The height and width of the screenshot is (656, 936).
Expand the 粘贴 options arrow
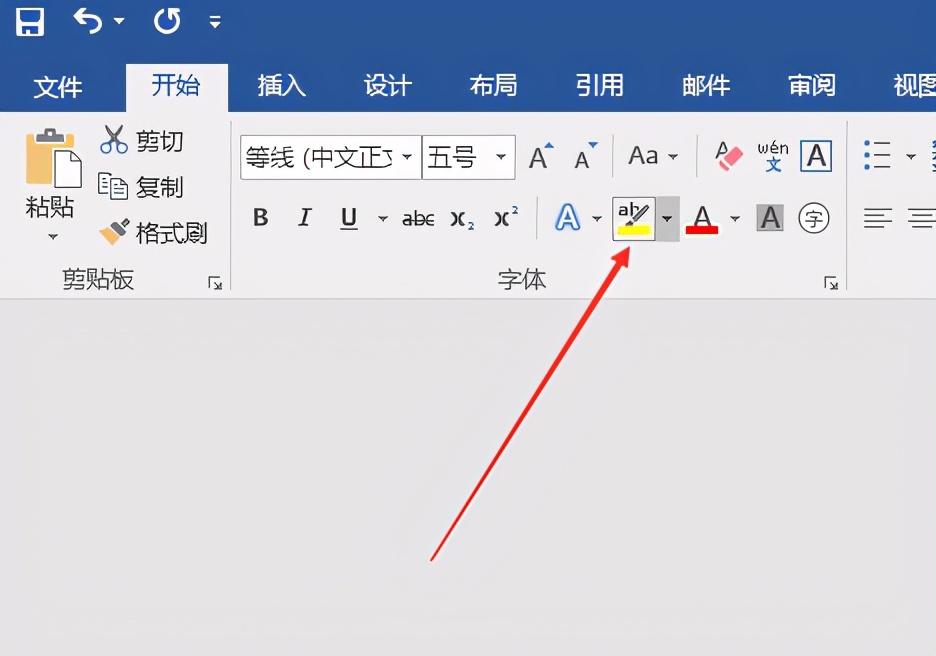coord(53,237)
